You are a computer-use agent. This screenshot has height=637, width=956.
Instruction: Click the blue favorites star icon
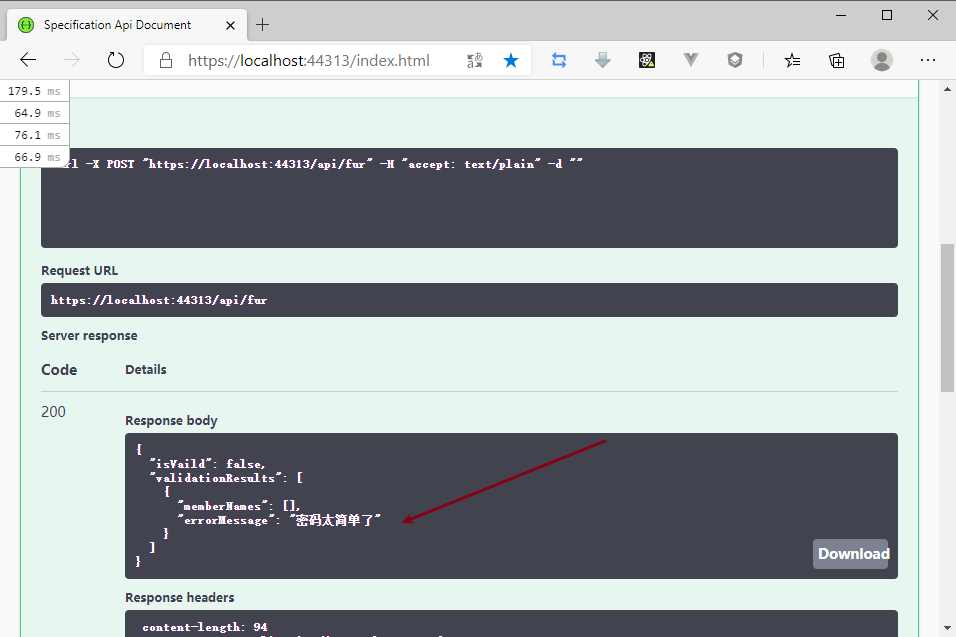pyautogui.click(x=511, y=60)
